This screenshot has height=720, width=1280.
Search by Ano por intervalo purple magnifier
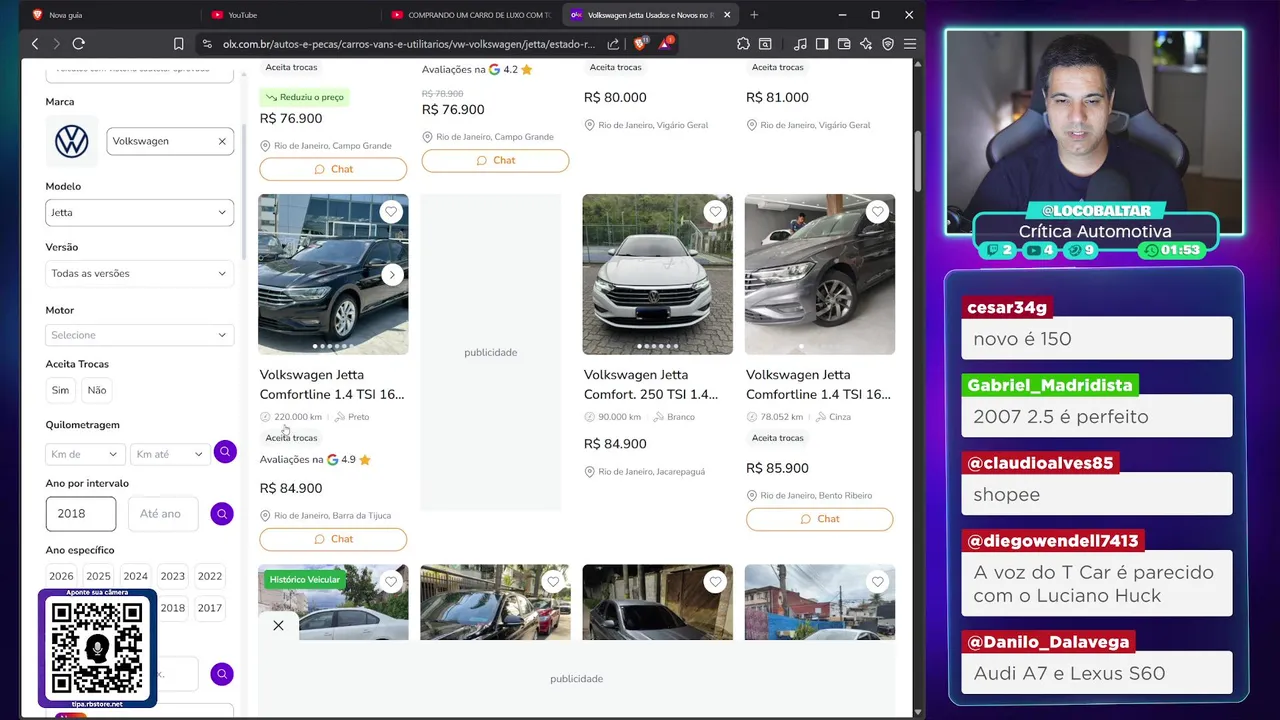222,514
